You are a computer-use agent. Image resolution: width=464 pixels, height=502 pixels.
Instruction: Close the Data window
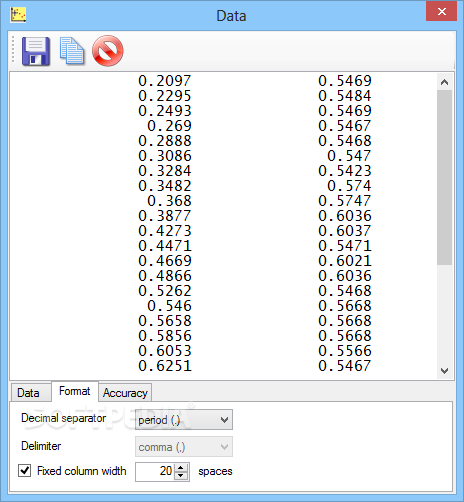pos(441,12)
